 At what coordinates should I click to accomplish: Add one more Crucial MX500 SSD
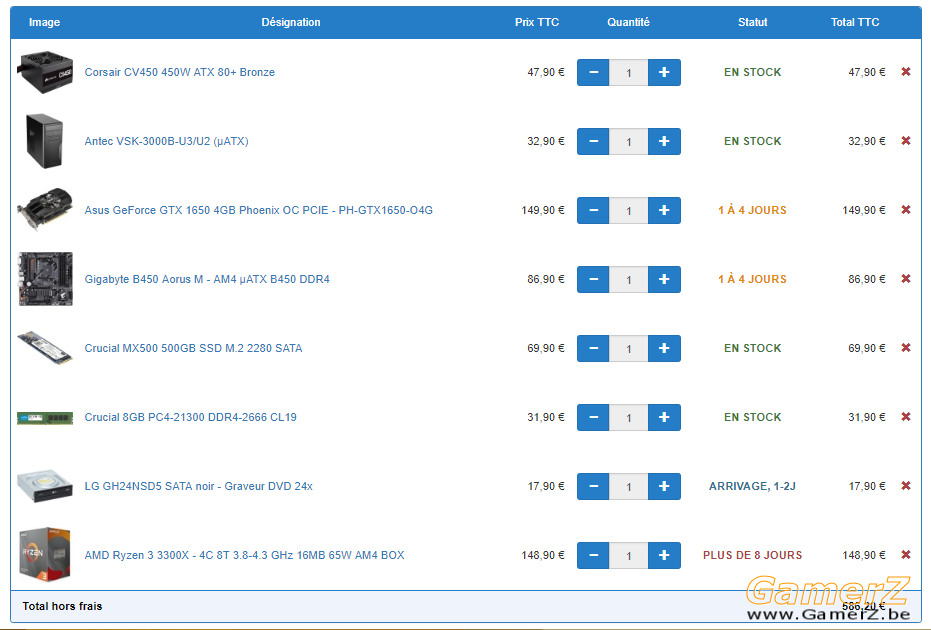point(664,348)
